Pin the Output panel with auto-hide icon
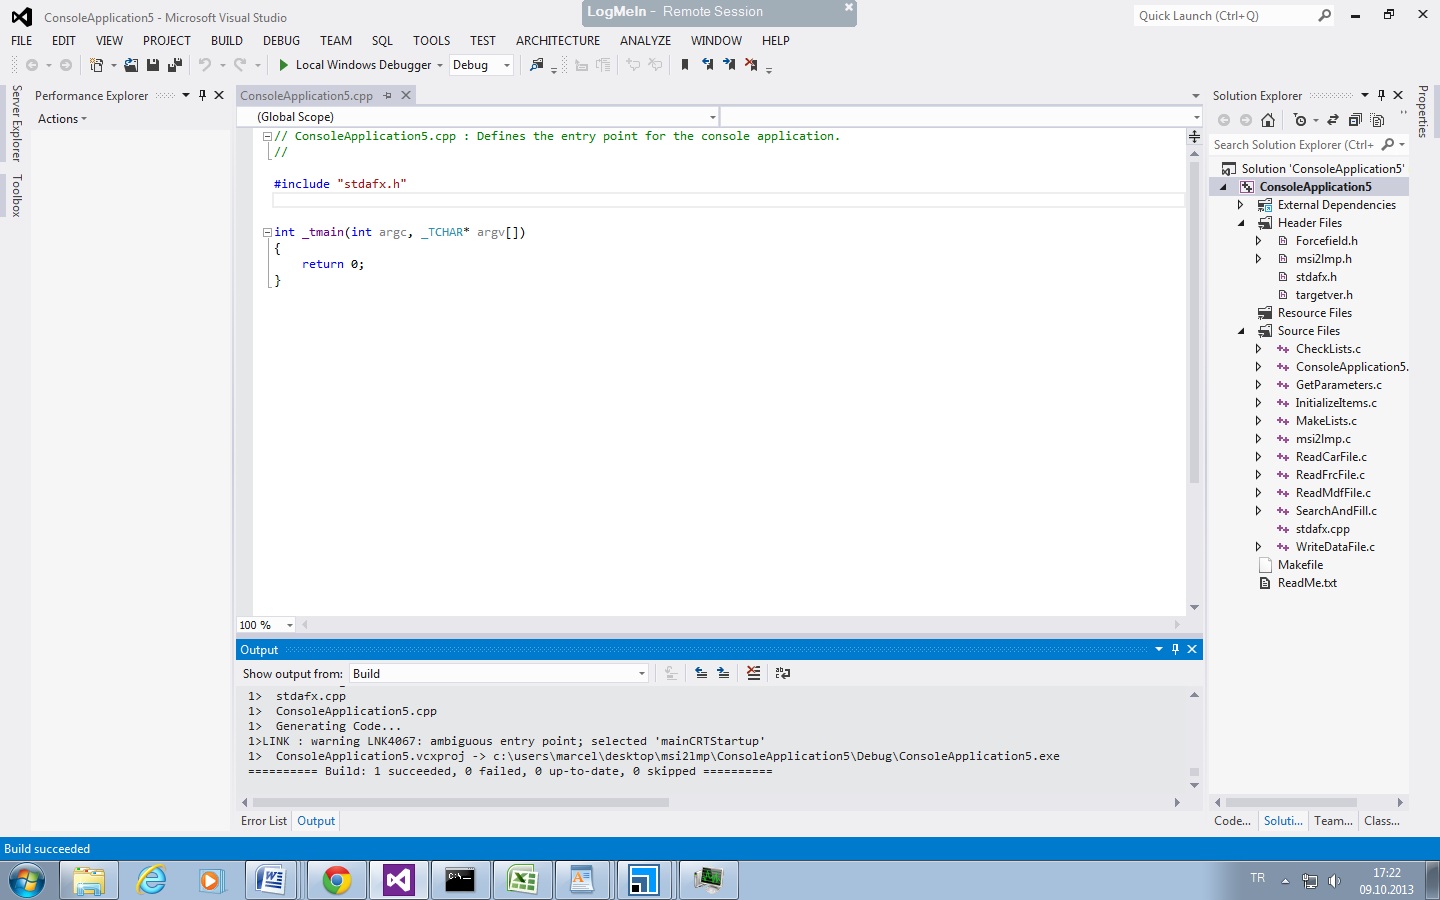The image size is (1440, 900). point(1176,649)
